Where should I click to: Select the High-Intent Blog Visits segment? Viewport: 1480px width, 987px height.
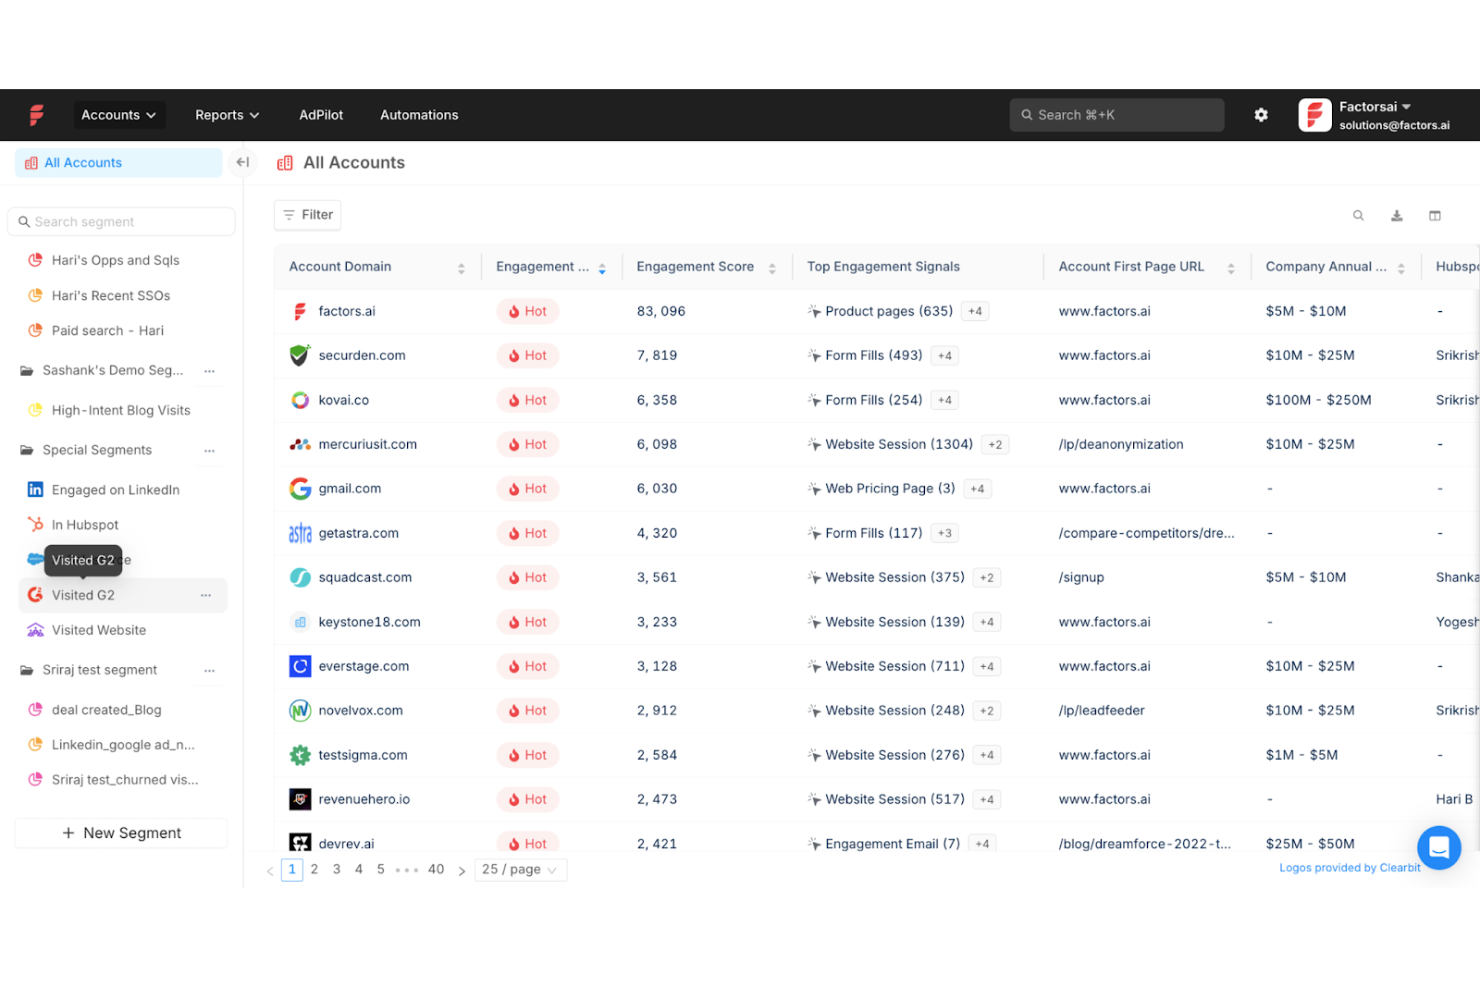[x=120, y=410]
